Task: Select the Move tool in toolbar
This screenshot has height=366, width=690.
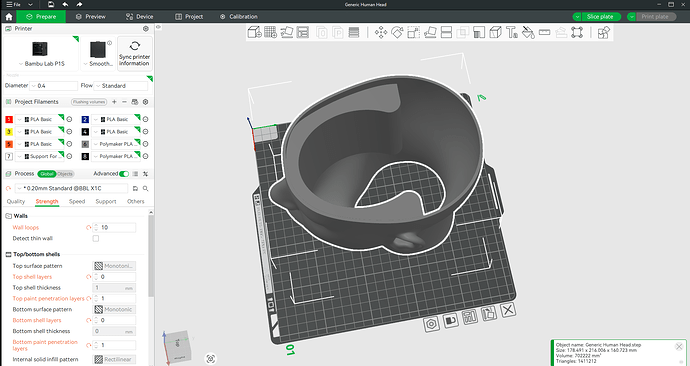Action: tap(381, 33)
